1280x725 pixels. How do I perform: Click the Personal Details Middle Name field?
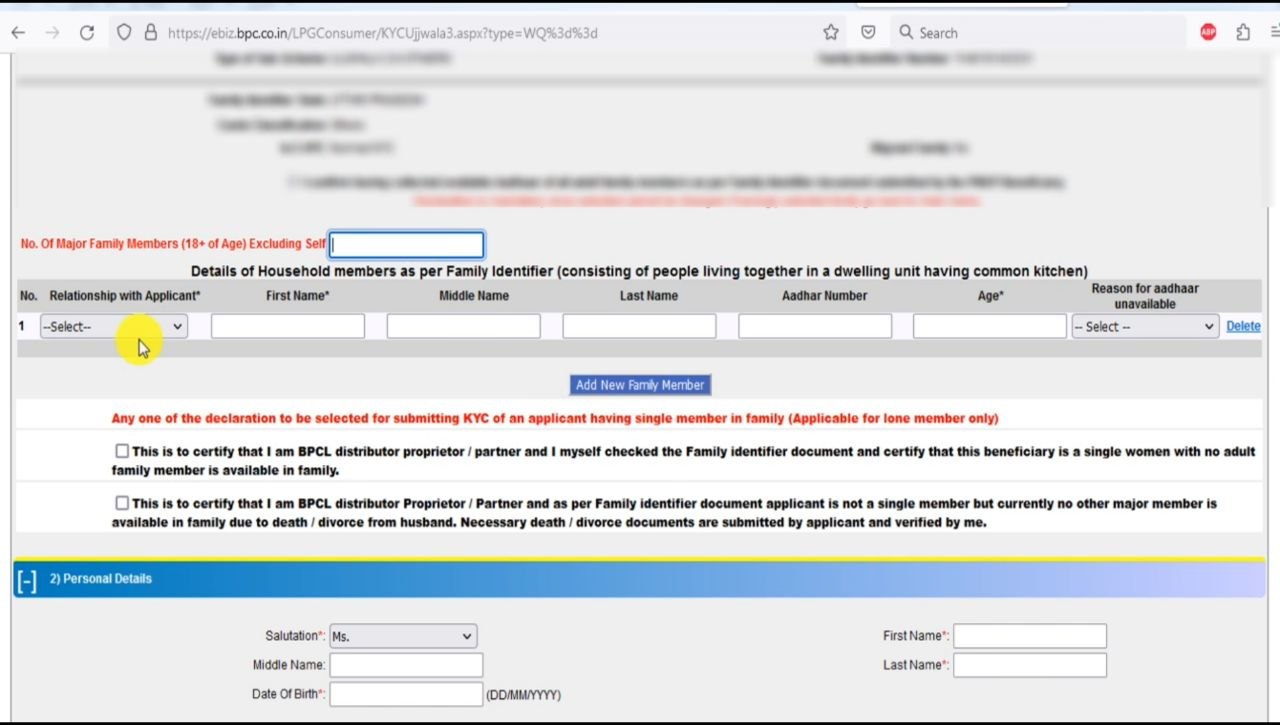(x=406, y=665)
